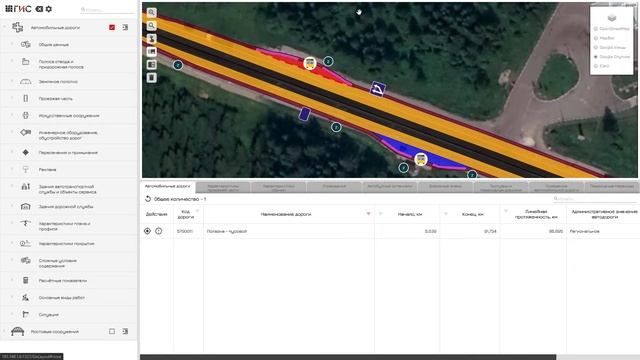Expand Пересечения и примыкания item
640x360 pixels.
[x=12, y=152]
